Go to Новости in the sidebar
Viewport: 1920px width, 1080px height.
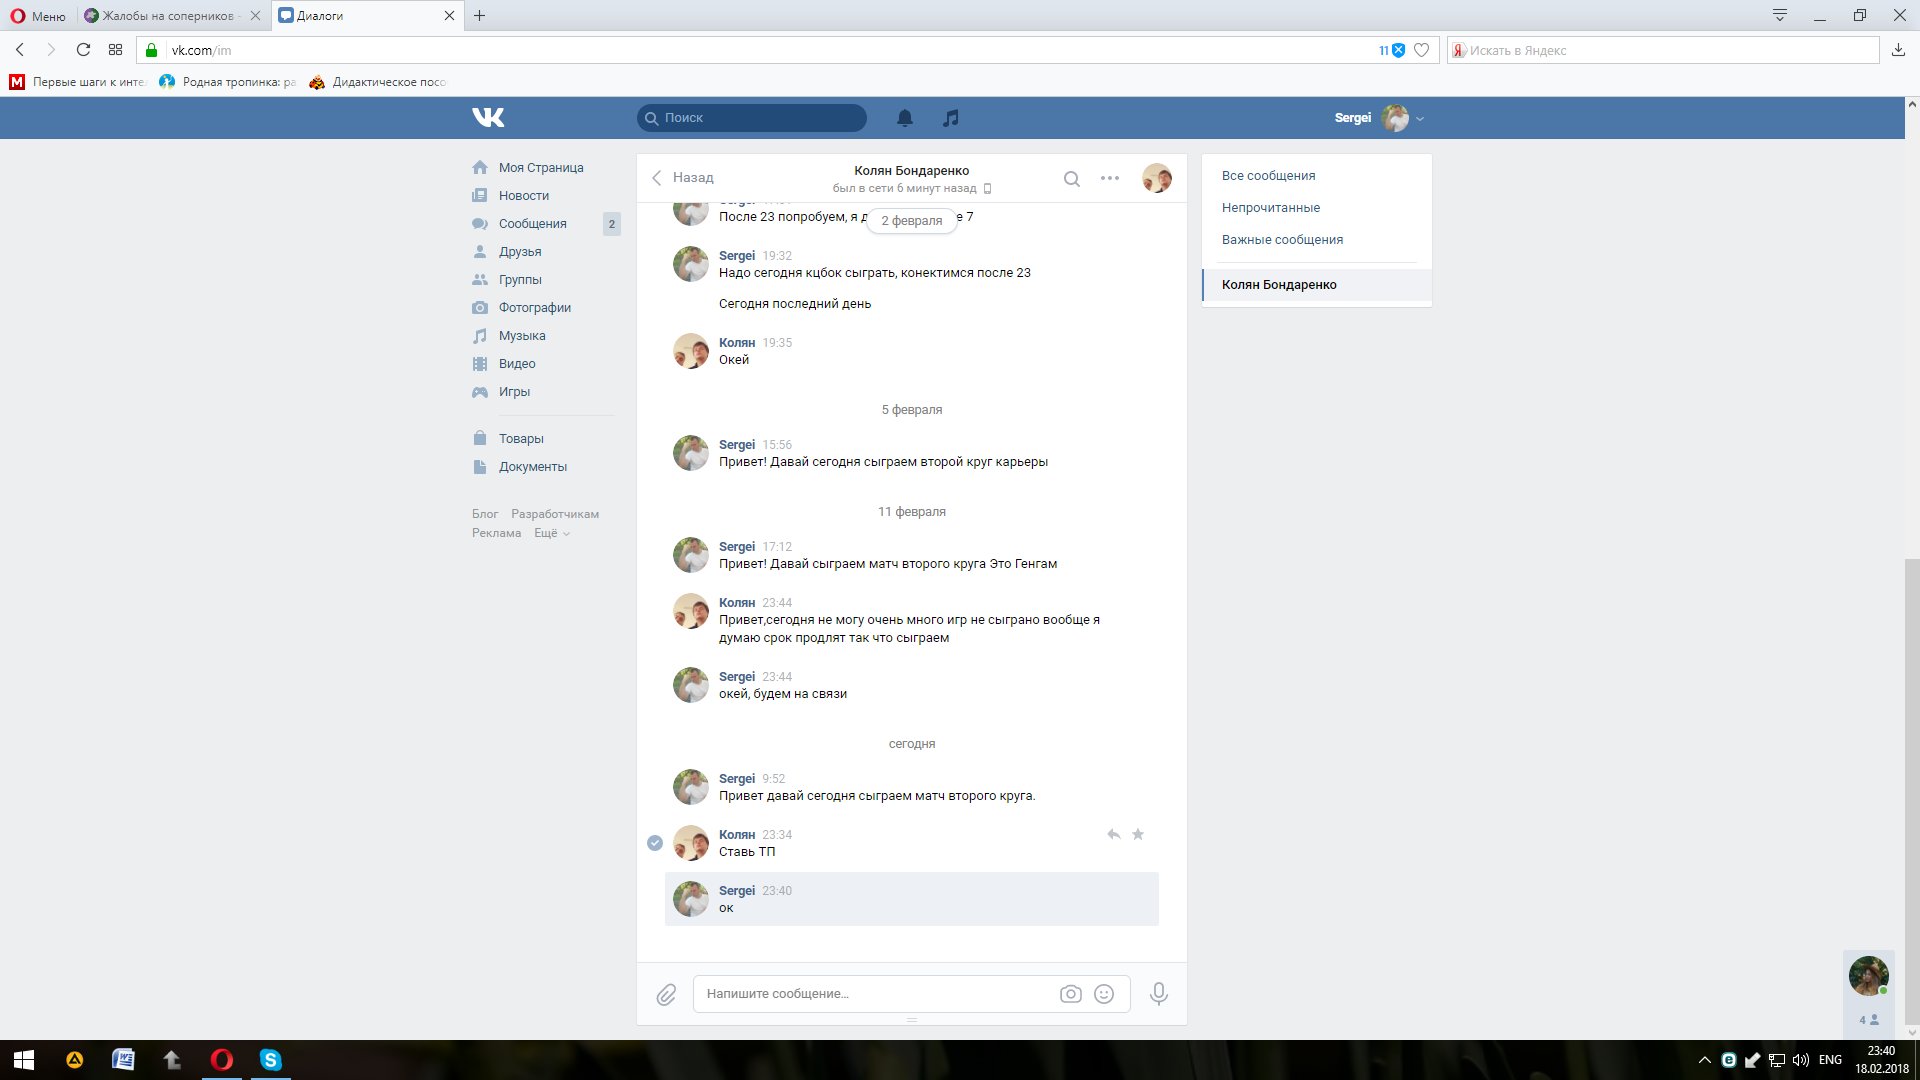(x=524, y=196)
